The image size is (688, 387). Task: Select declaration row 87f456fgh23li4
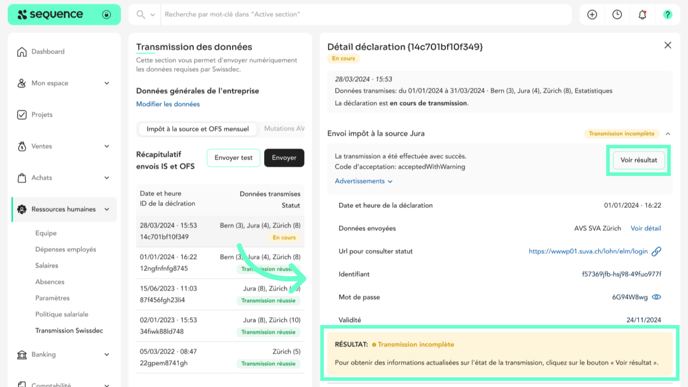pos(220,295)
